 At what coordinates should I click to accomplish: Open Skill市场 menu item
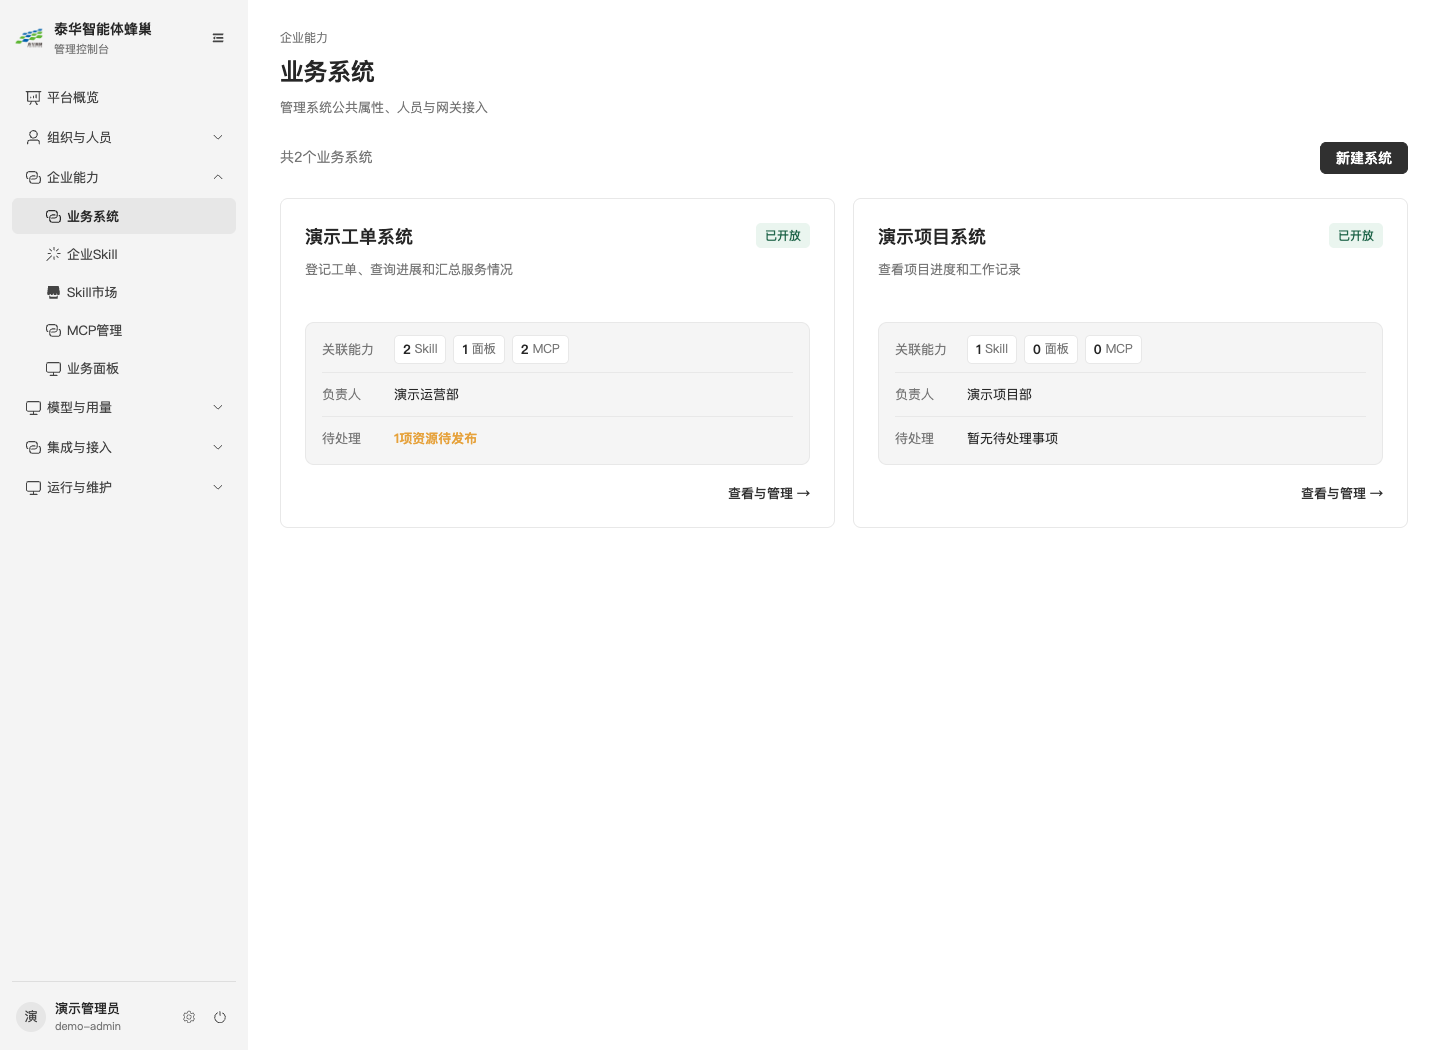124,292
